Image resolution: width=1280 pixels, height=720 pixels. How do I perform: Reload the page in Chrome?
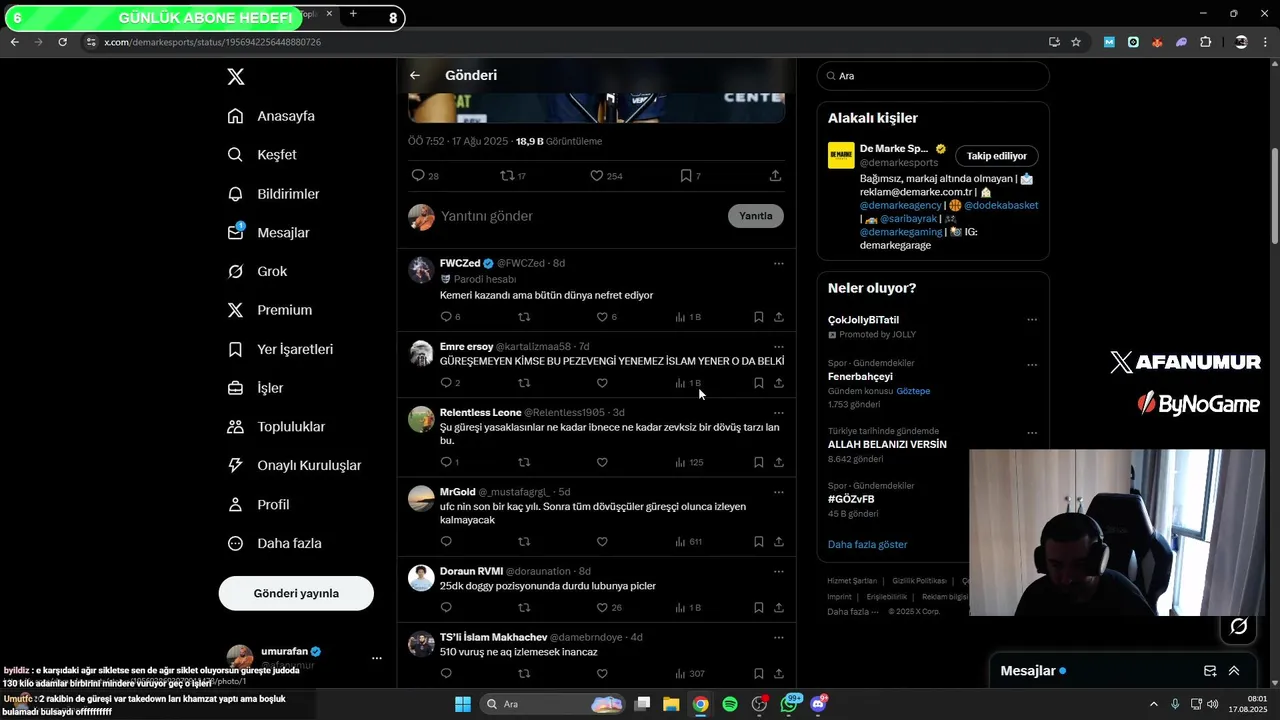point(62,42)
